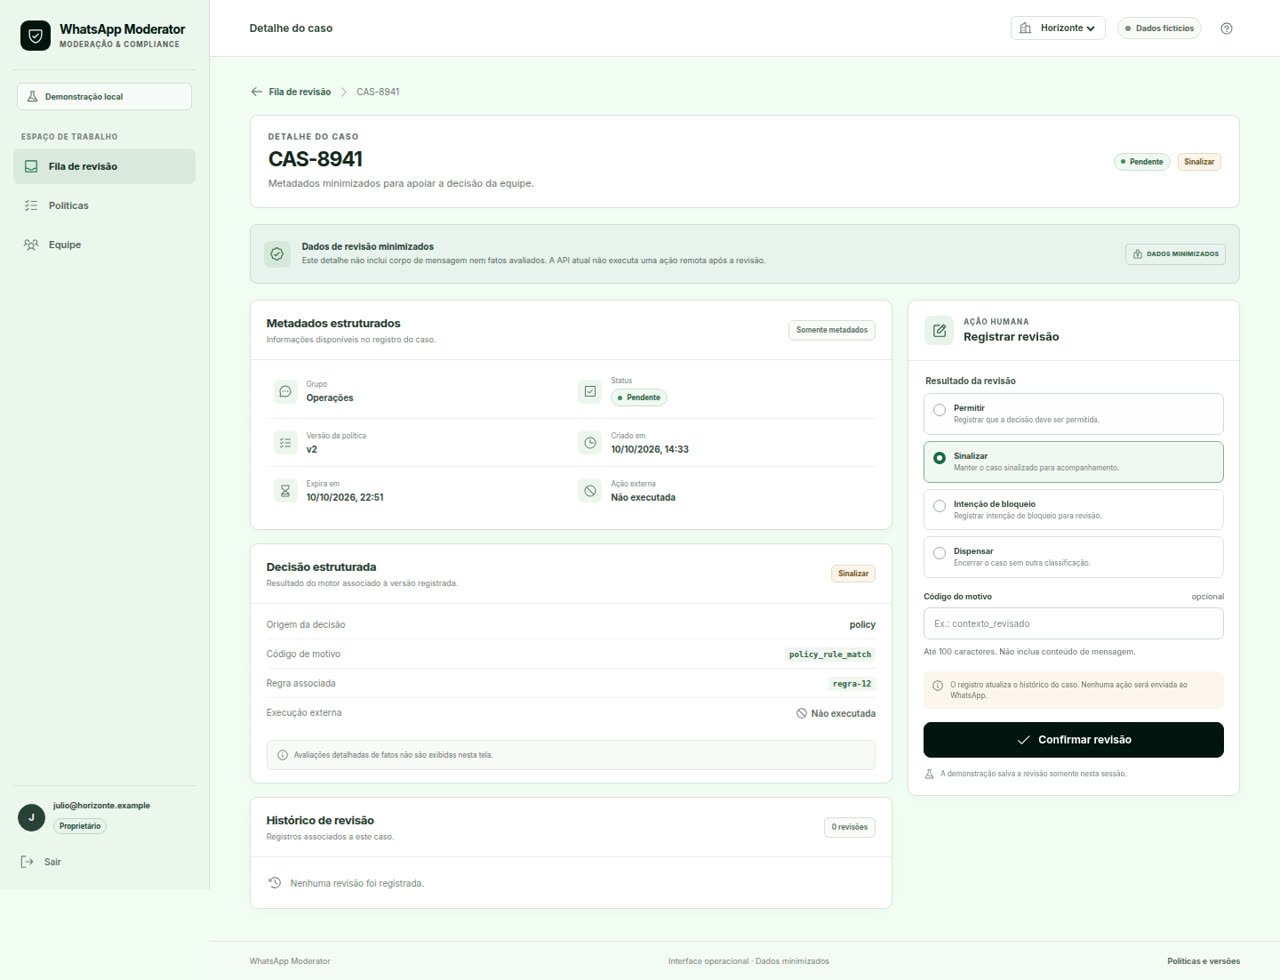Click the Ação externa prohibited icon
The width and height of the screenshot is (1280, 980).
pos(590,491)
